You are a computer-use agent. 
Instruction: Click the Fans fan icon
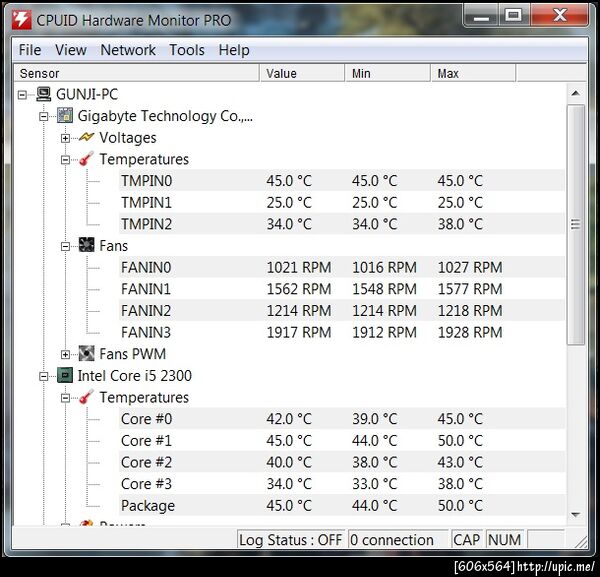click(86, 245)
